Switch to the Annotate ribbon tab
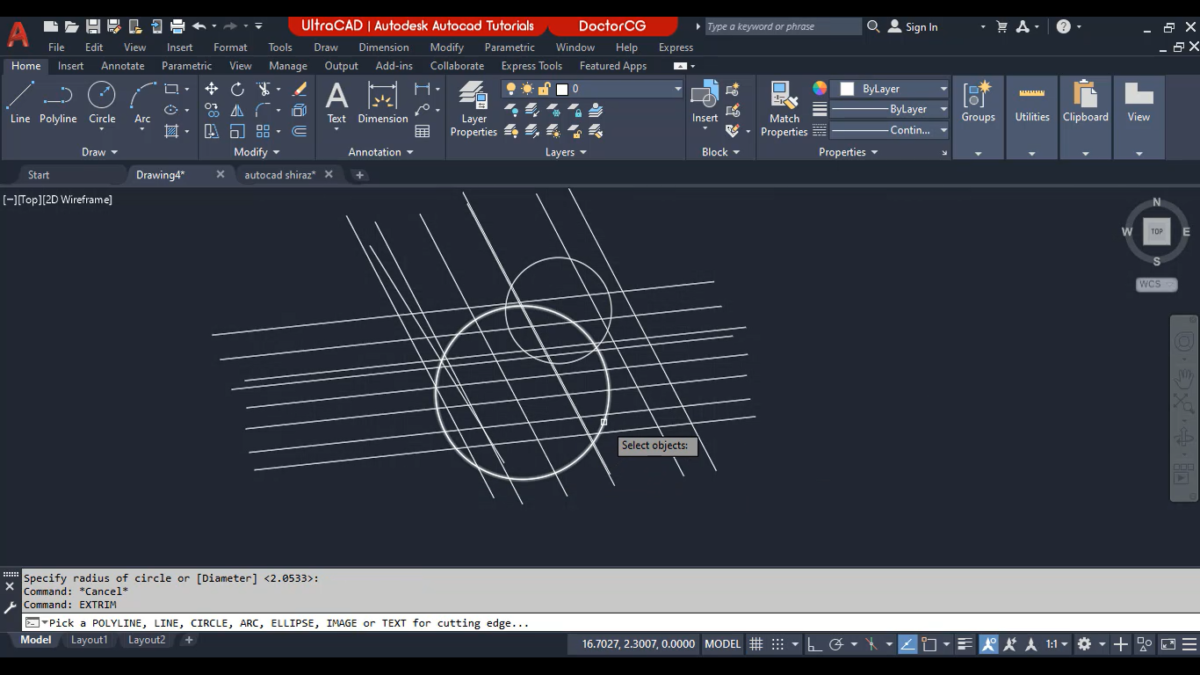 tap(123, 66)
